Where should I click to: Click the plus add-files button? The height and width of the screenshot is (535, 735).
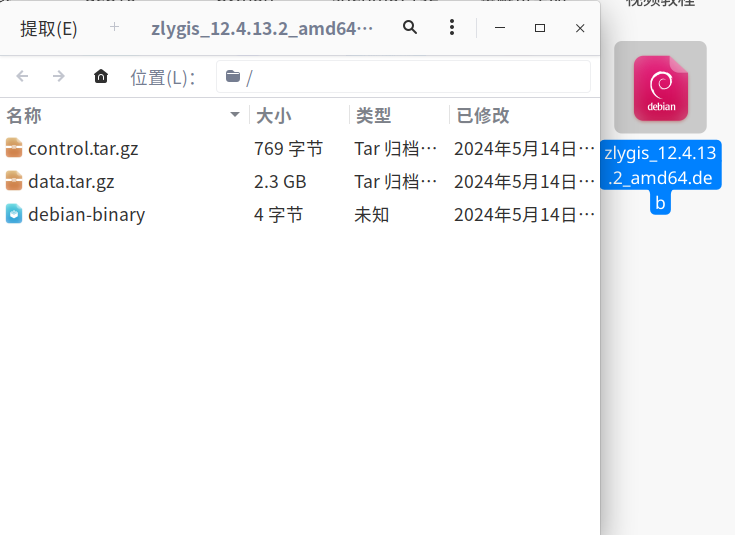(x=114, y=27)
